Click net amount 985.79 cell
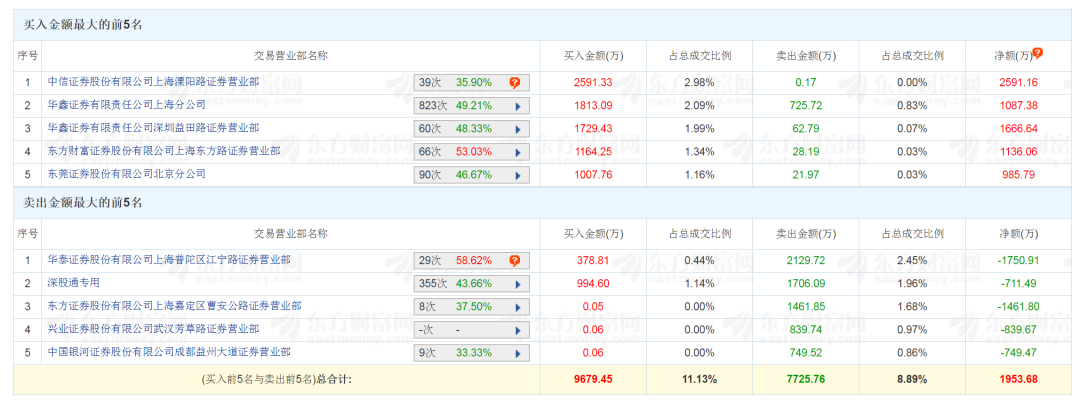 (x=1018, y=175)
